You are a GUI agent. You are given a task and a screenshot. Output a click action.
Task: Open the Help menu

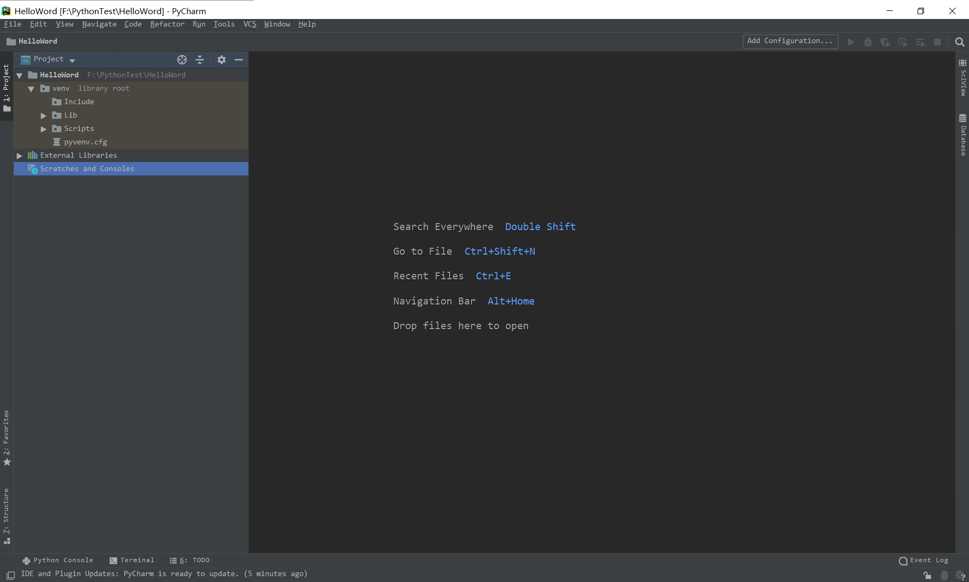pos(307,24)
